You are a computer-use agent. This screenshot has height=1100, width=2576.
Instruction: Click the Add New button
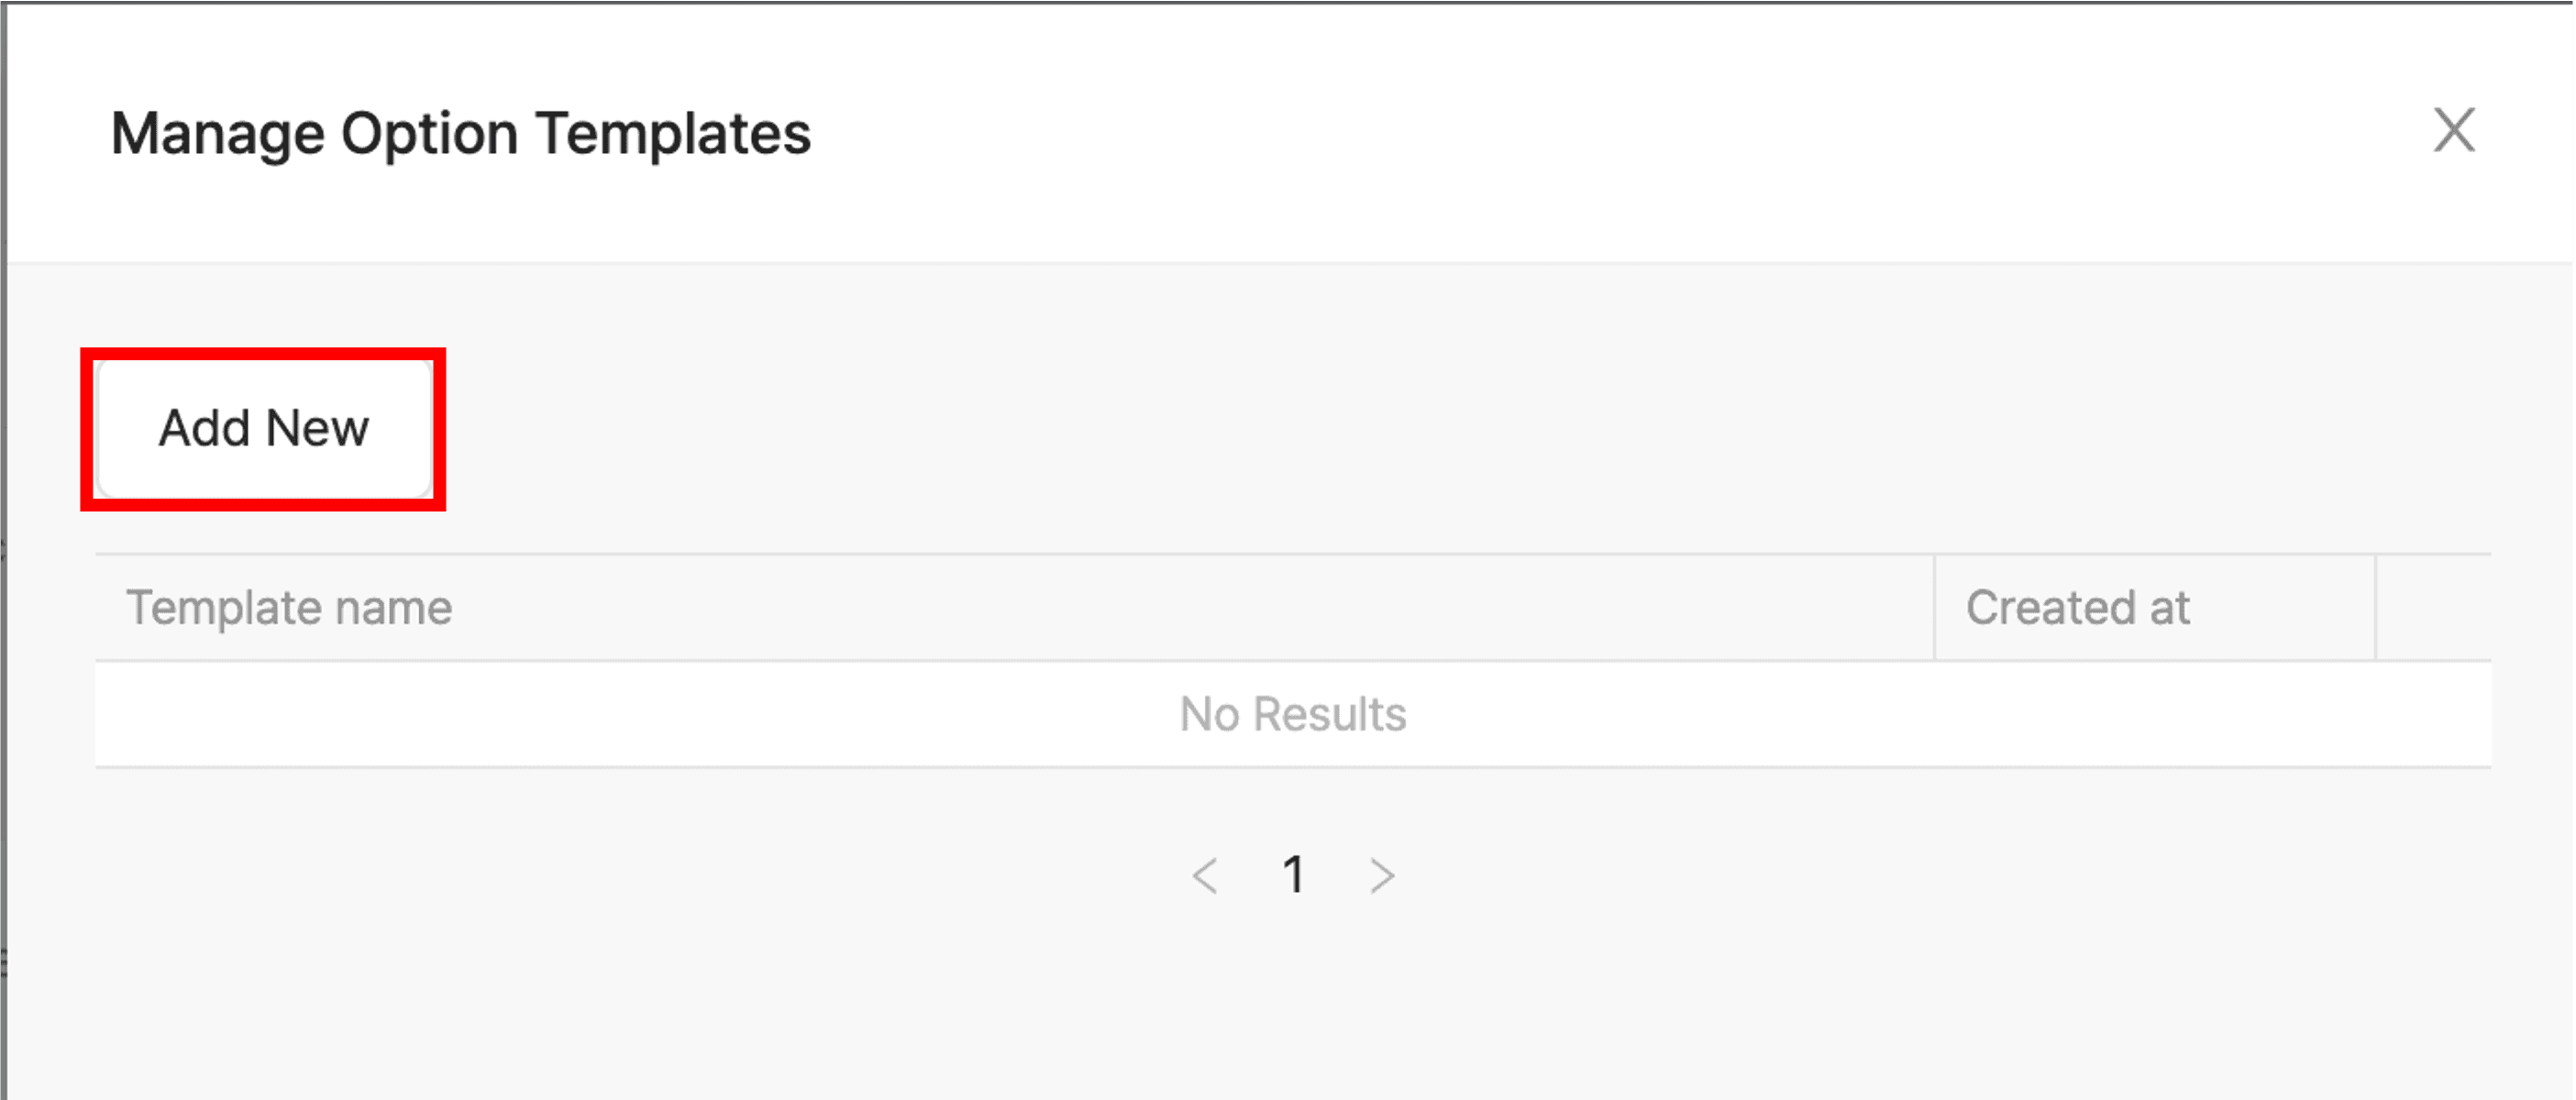tap(263, 427)
